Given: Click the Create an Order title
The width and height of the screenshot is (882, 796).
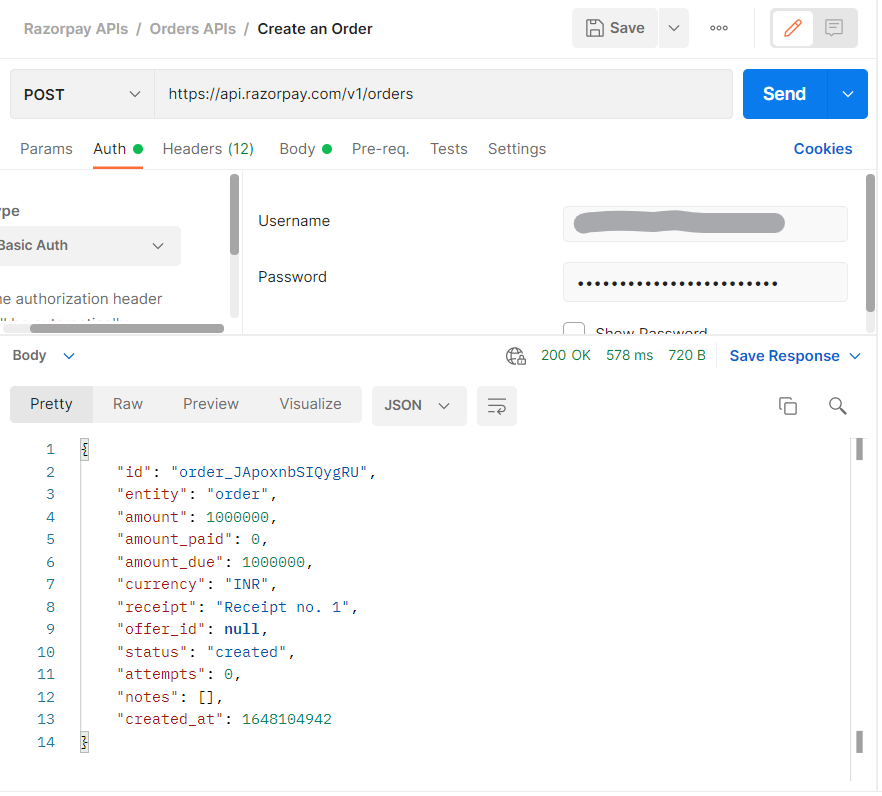Looking at the screenshot, I should click(x=316, y=29).
